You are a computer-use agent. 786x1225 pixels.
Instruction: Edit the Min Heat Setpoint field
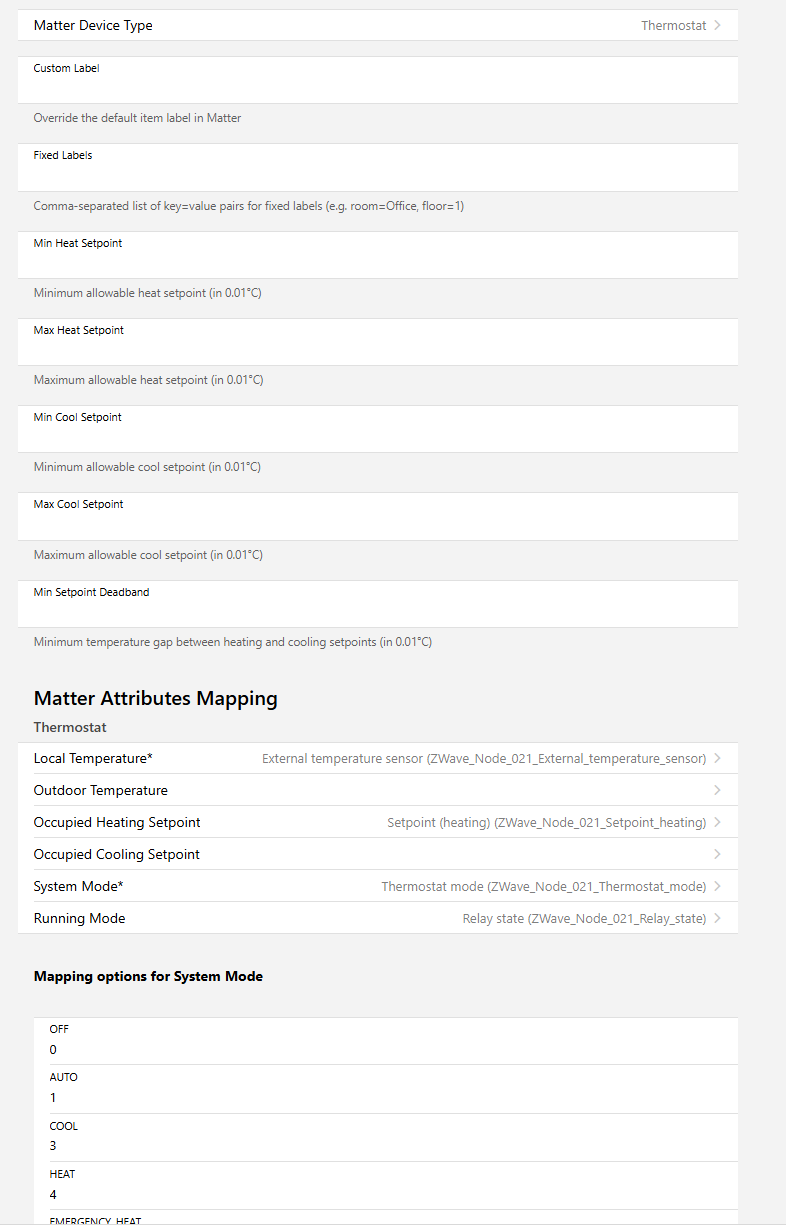coord(377,263)
